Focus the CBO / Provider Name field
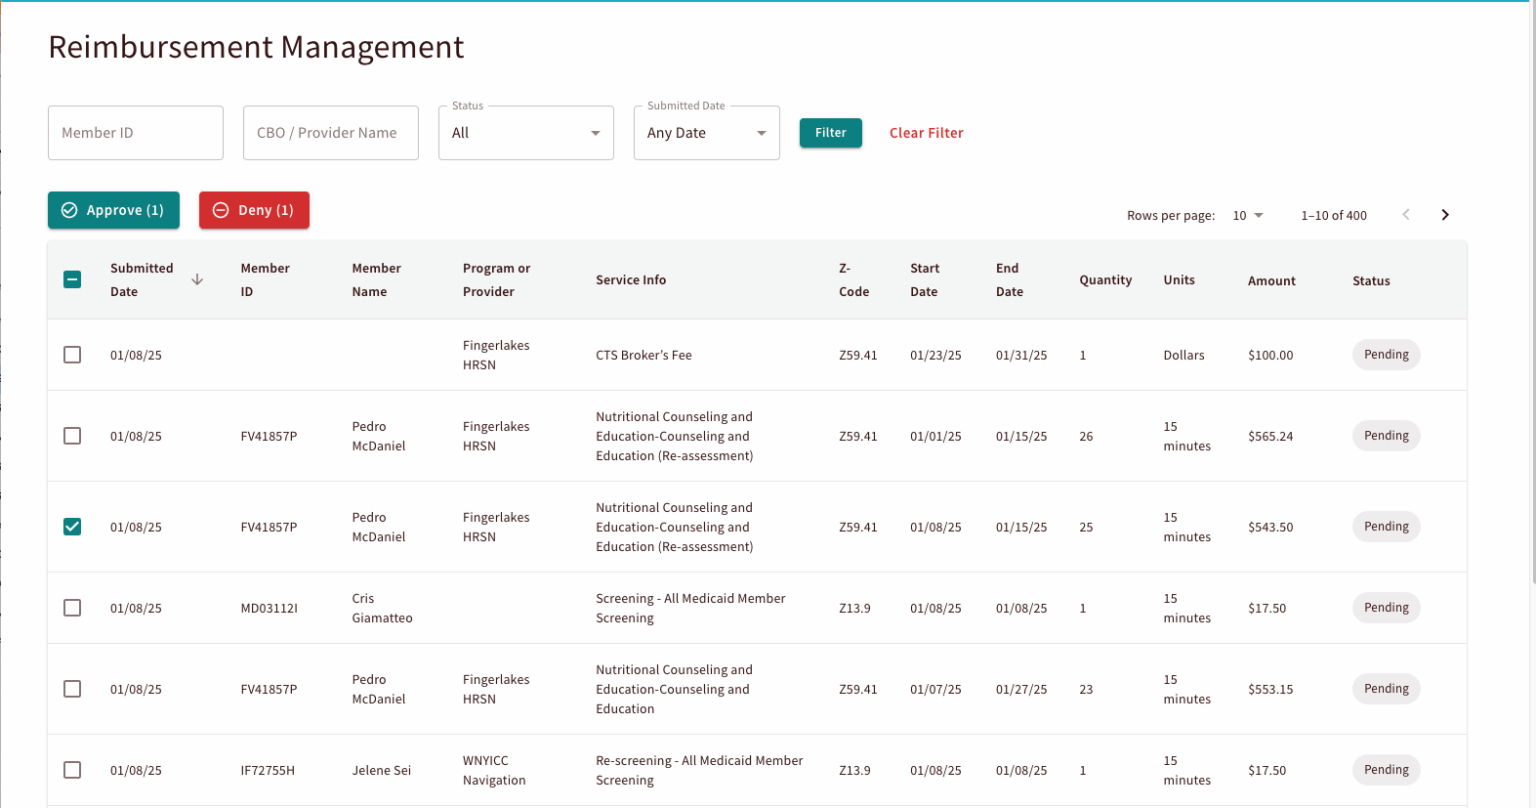 pyautogui.click(x=331, y=133)
